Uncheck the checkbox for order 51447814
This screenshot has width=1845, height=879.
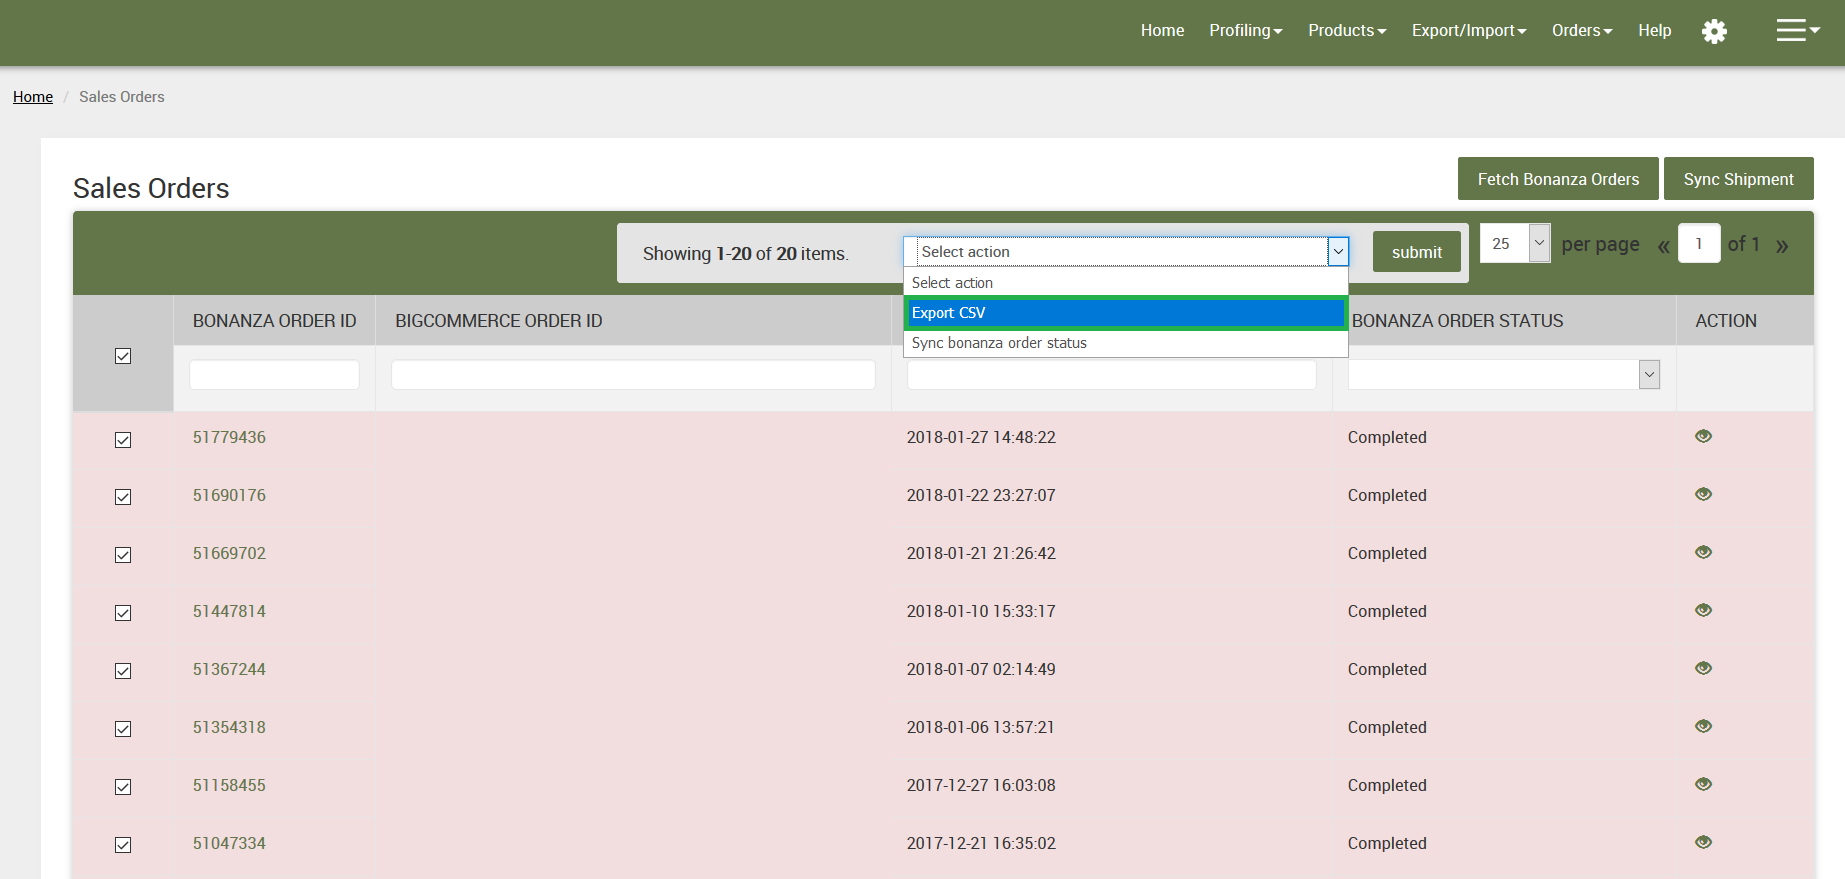[x=123, y=613]
